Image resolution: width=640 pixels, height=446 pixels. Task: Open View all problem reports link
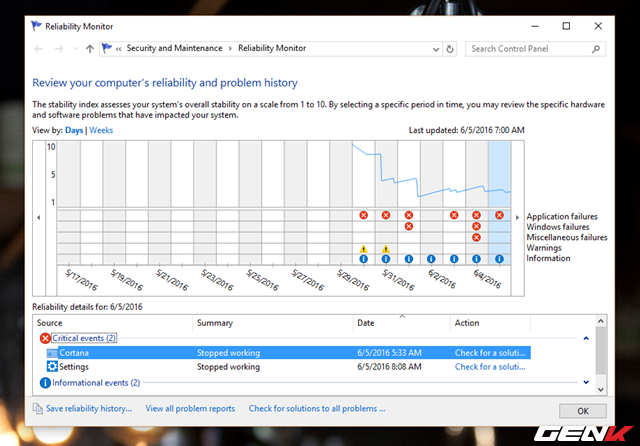pyautogui.click(x=190, y=409)
